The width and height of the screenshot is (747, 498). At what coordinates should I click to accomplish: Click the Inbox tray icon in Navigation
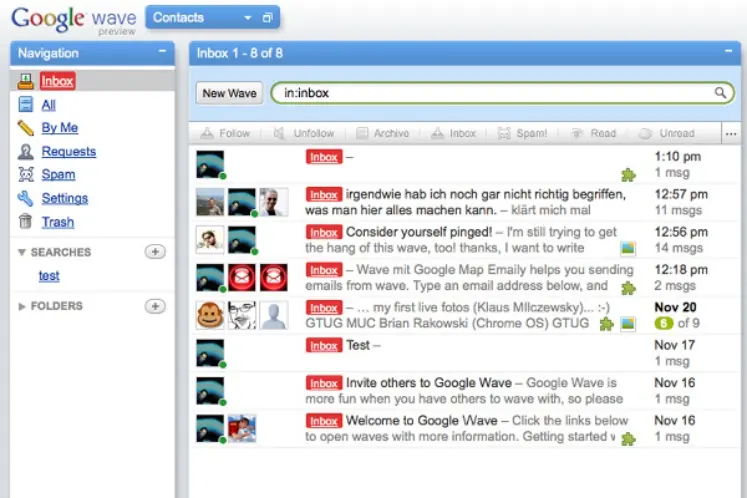pos(26,81)
